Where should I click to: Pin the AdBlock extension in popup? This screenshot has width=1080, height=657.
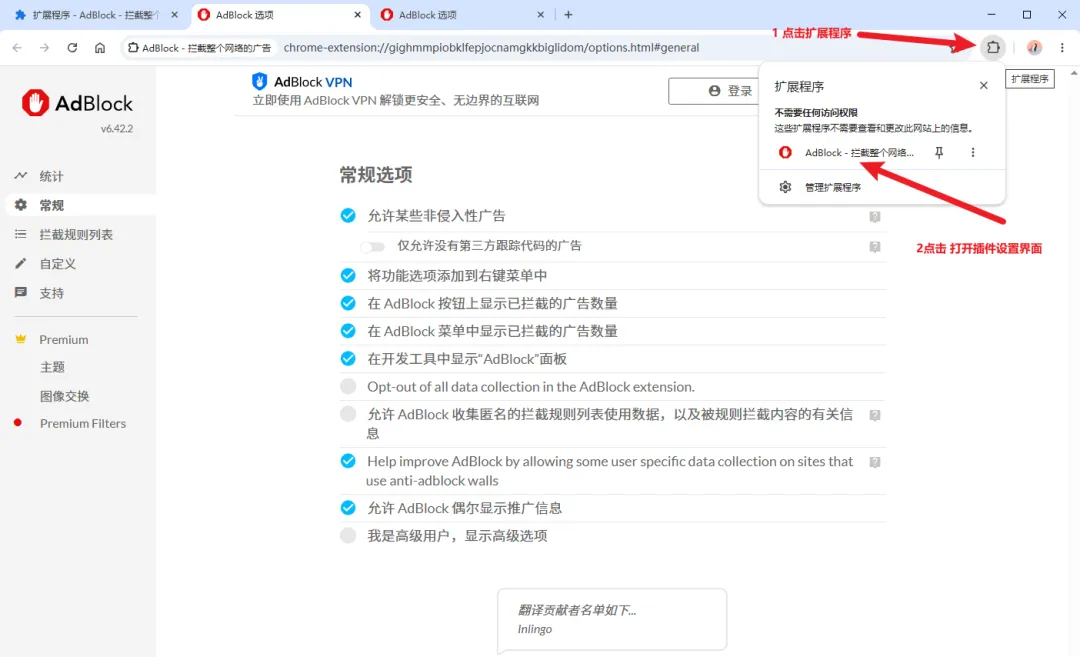[x=939, y=152]
